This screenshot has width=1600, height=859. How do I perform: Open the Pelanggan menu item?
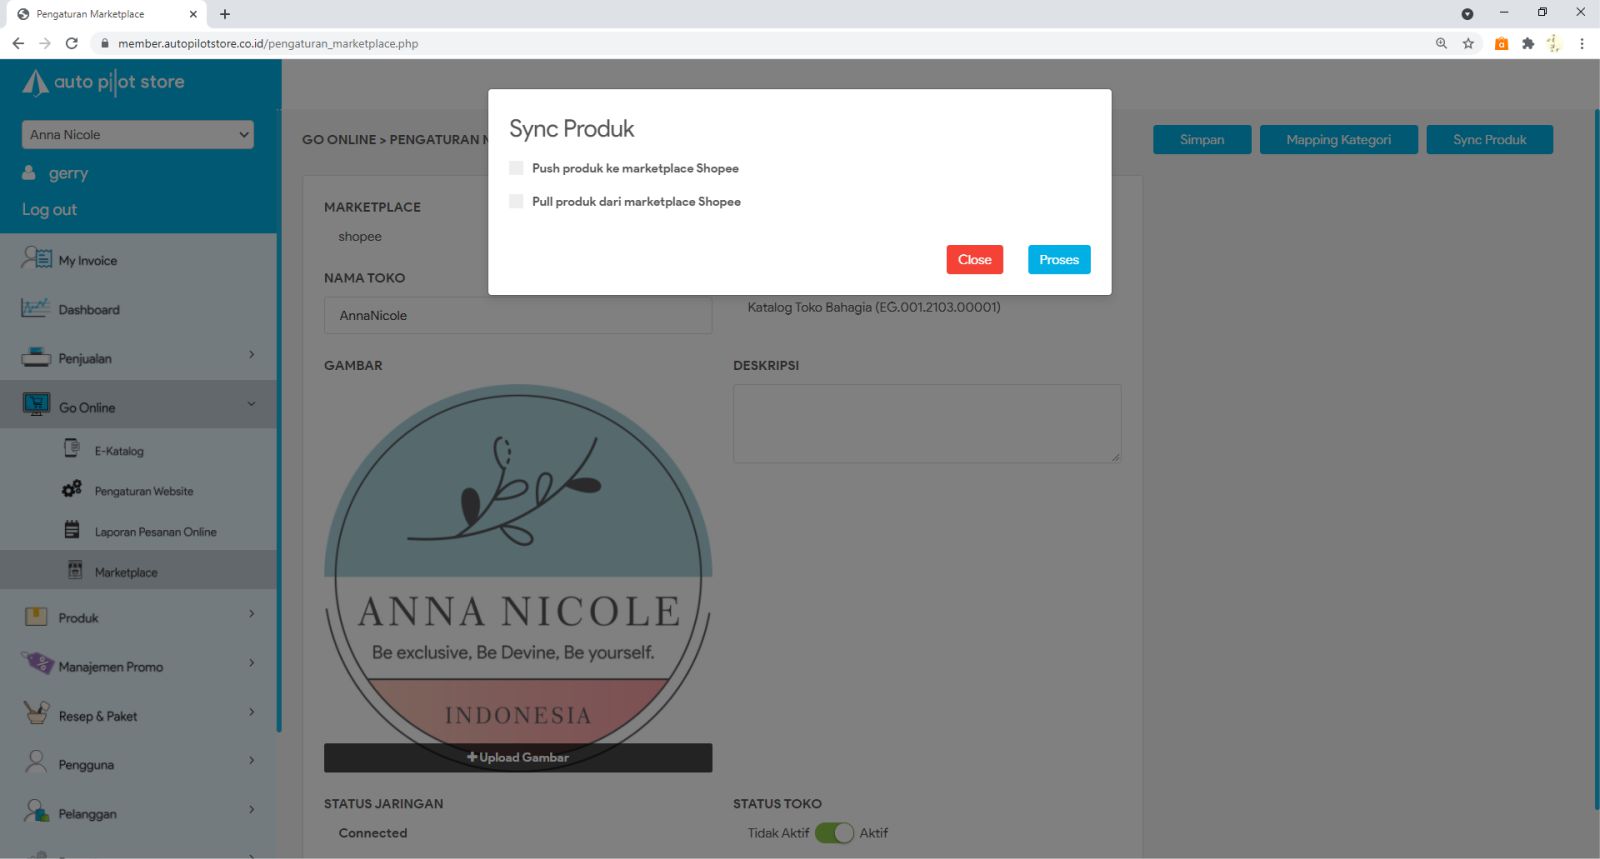[x=87, y=814]
